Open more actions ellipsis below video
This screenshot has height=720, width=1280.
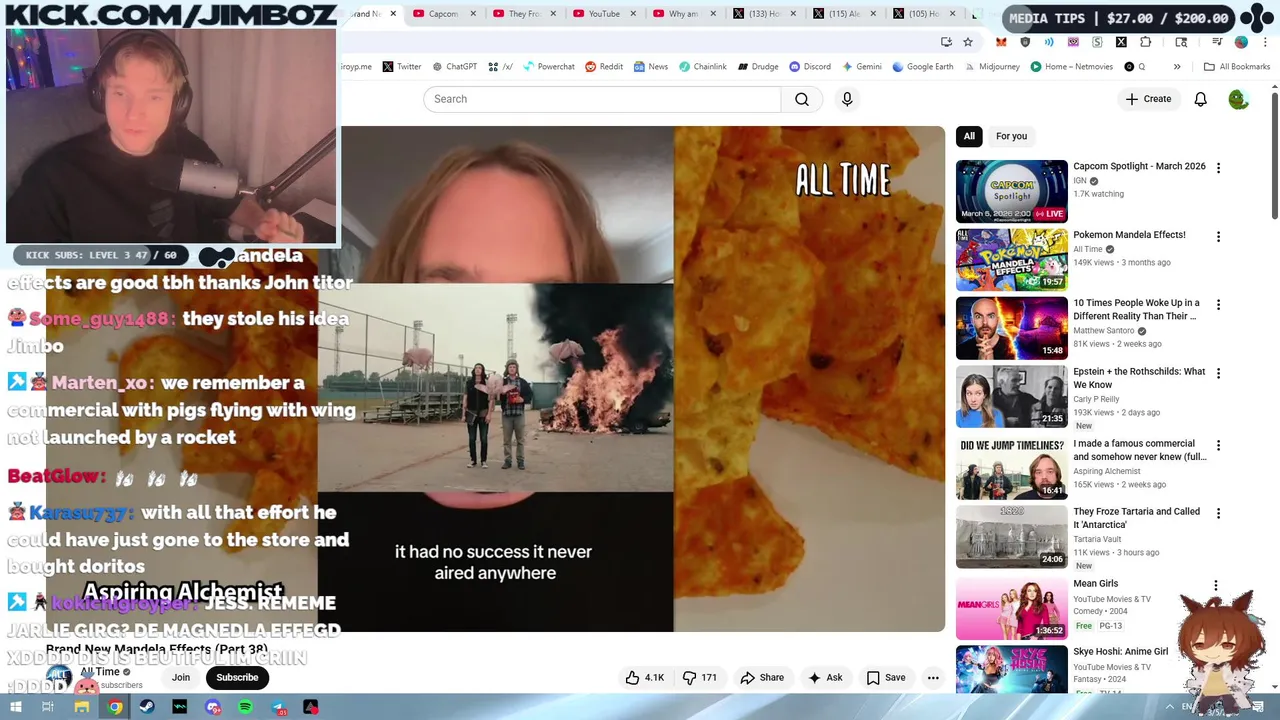[x=933, y=677]
